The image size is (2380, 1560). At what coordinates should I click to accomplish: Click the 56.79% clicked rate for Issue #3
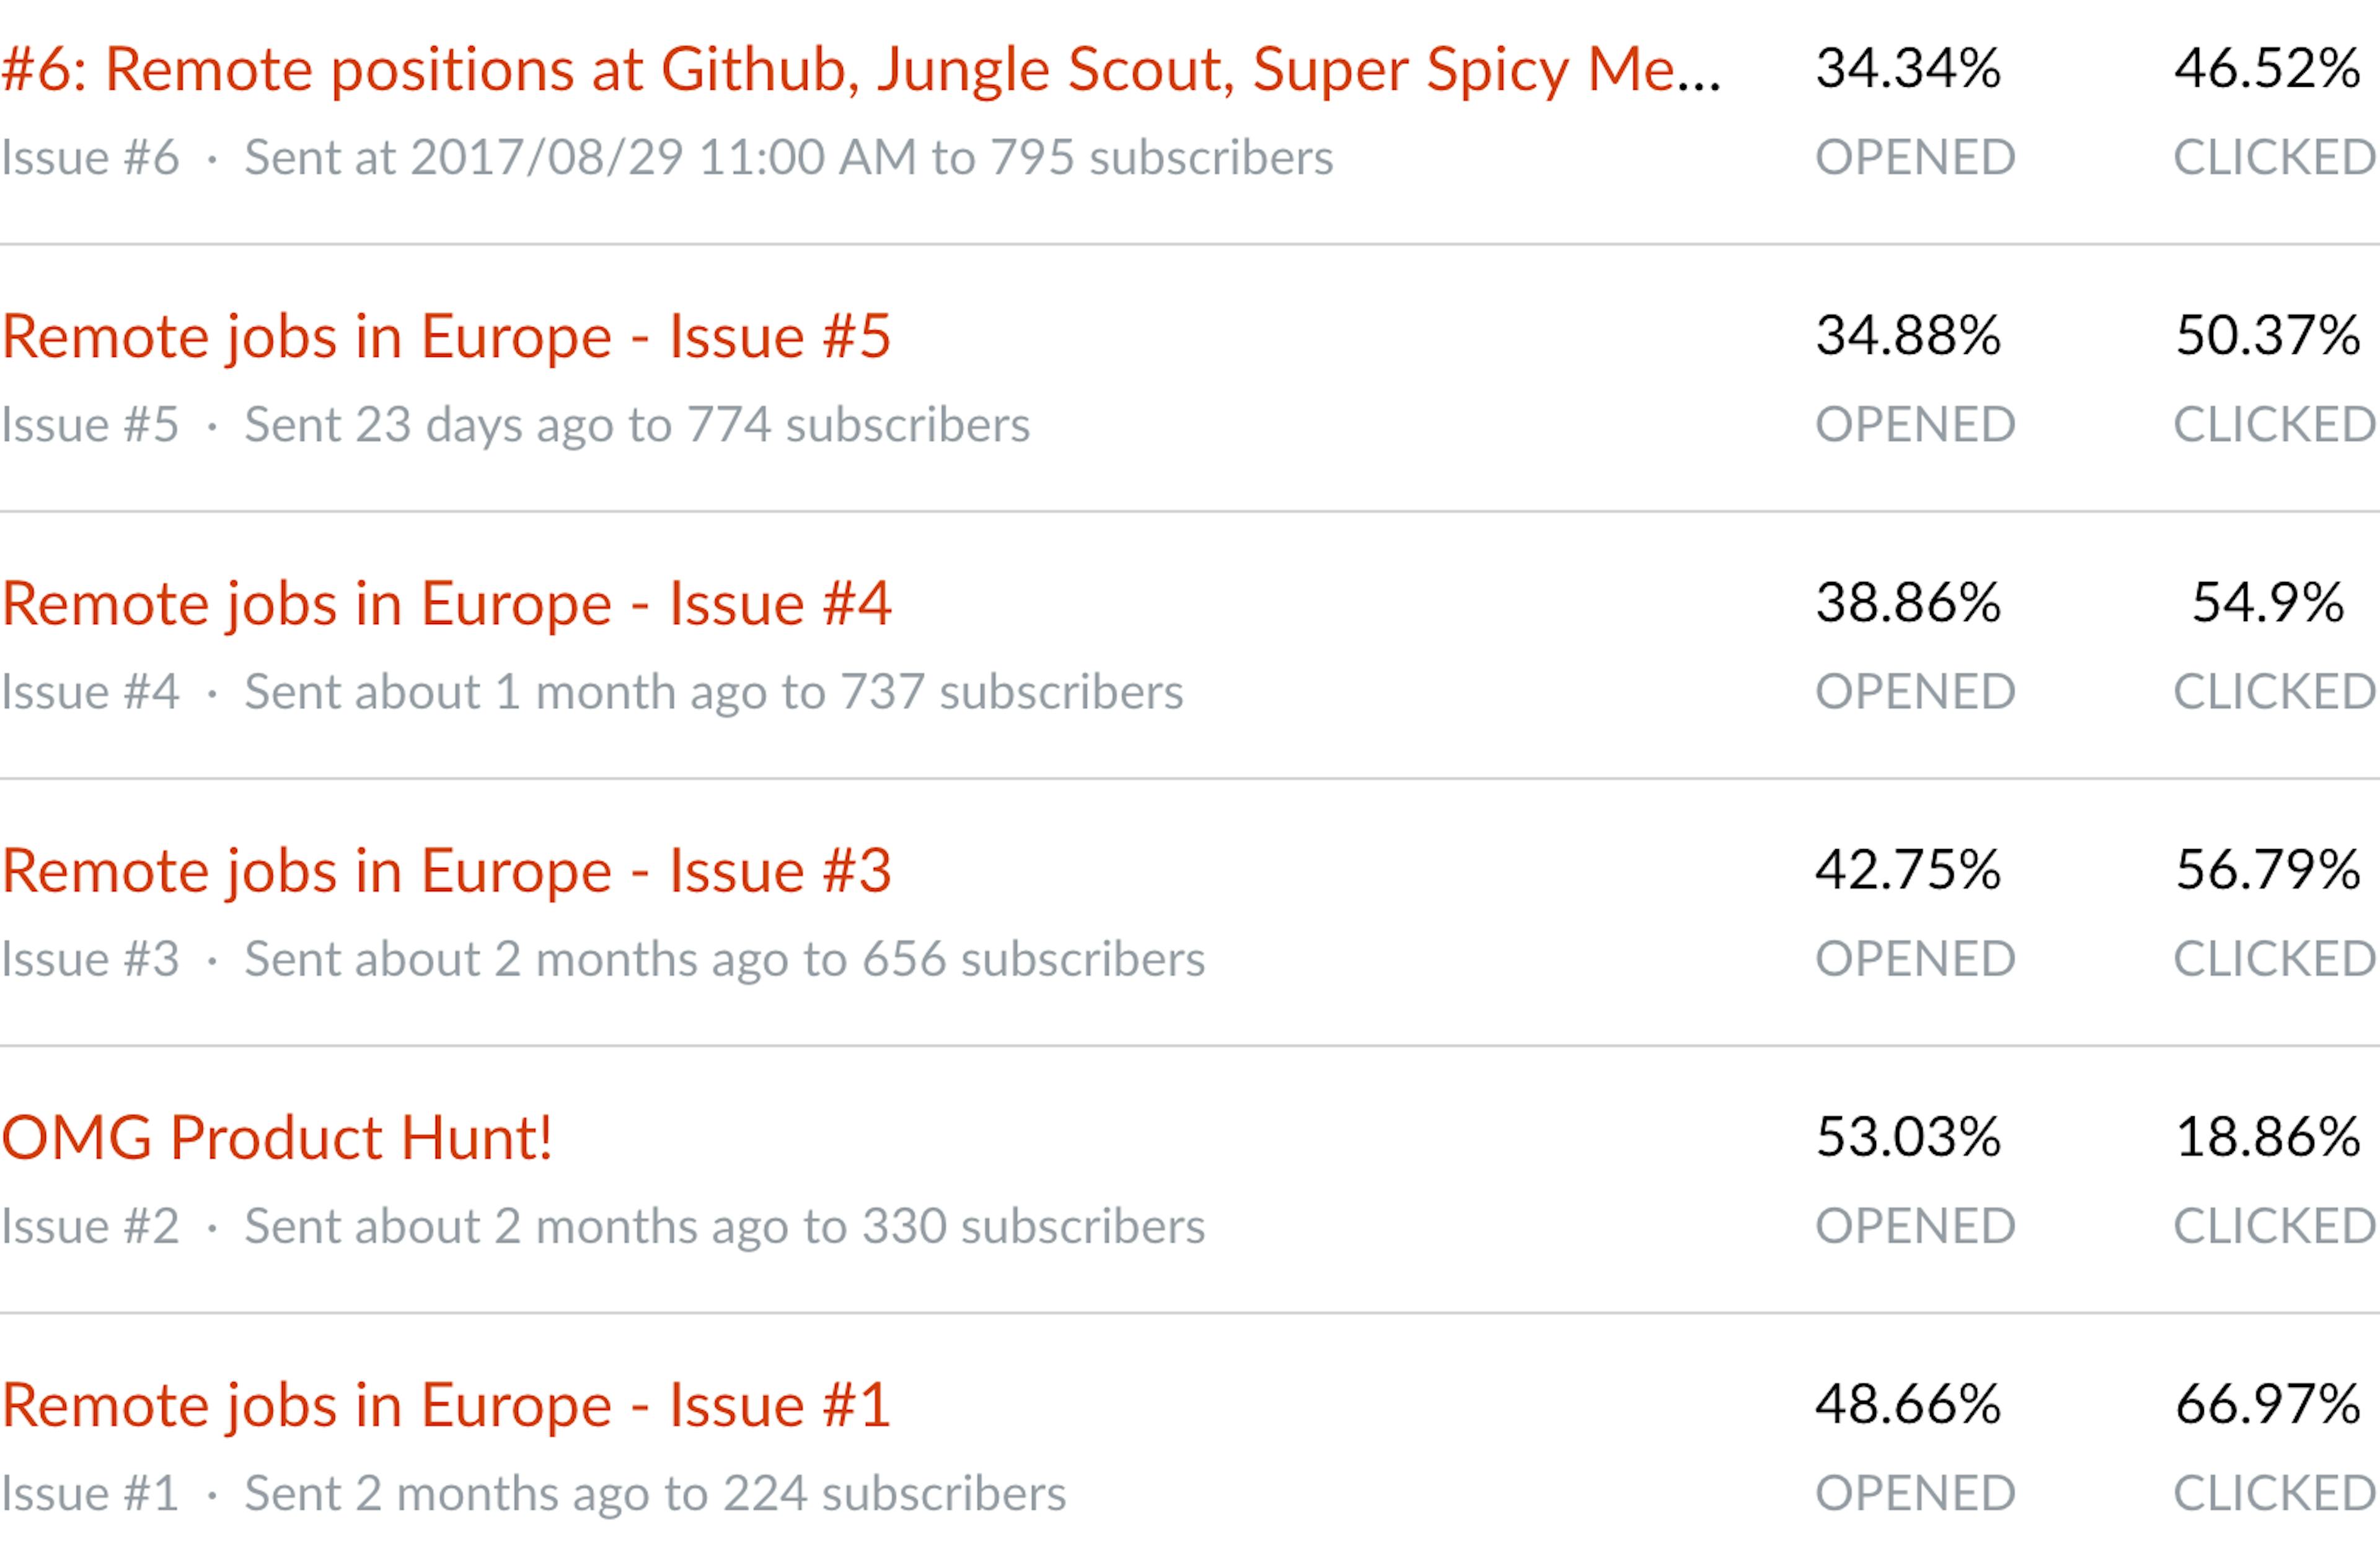point(2268,870)
